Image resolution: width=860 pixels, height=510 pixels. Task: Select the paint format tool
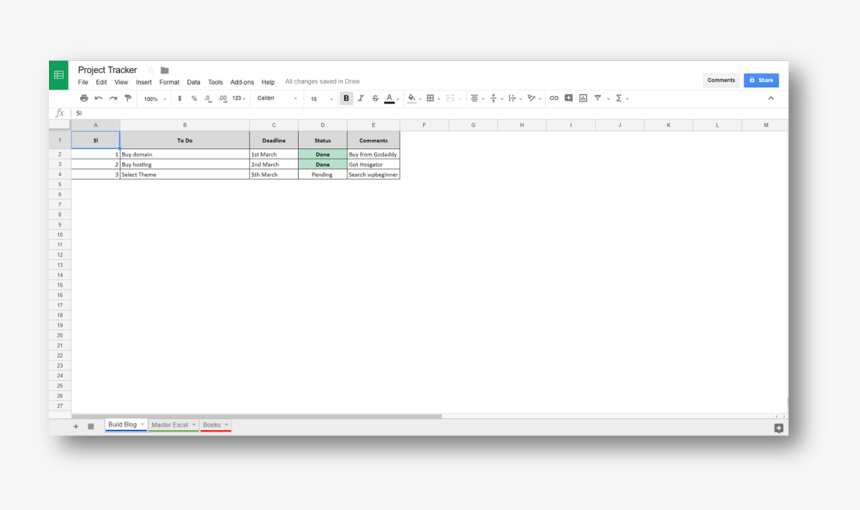click(128, 98)
